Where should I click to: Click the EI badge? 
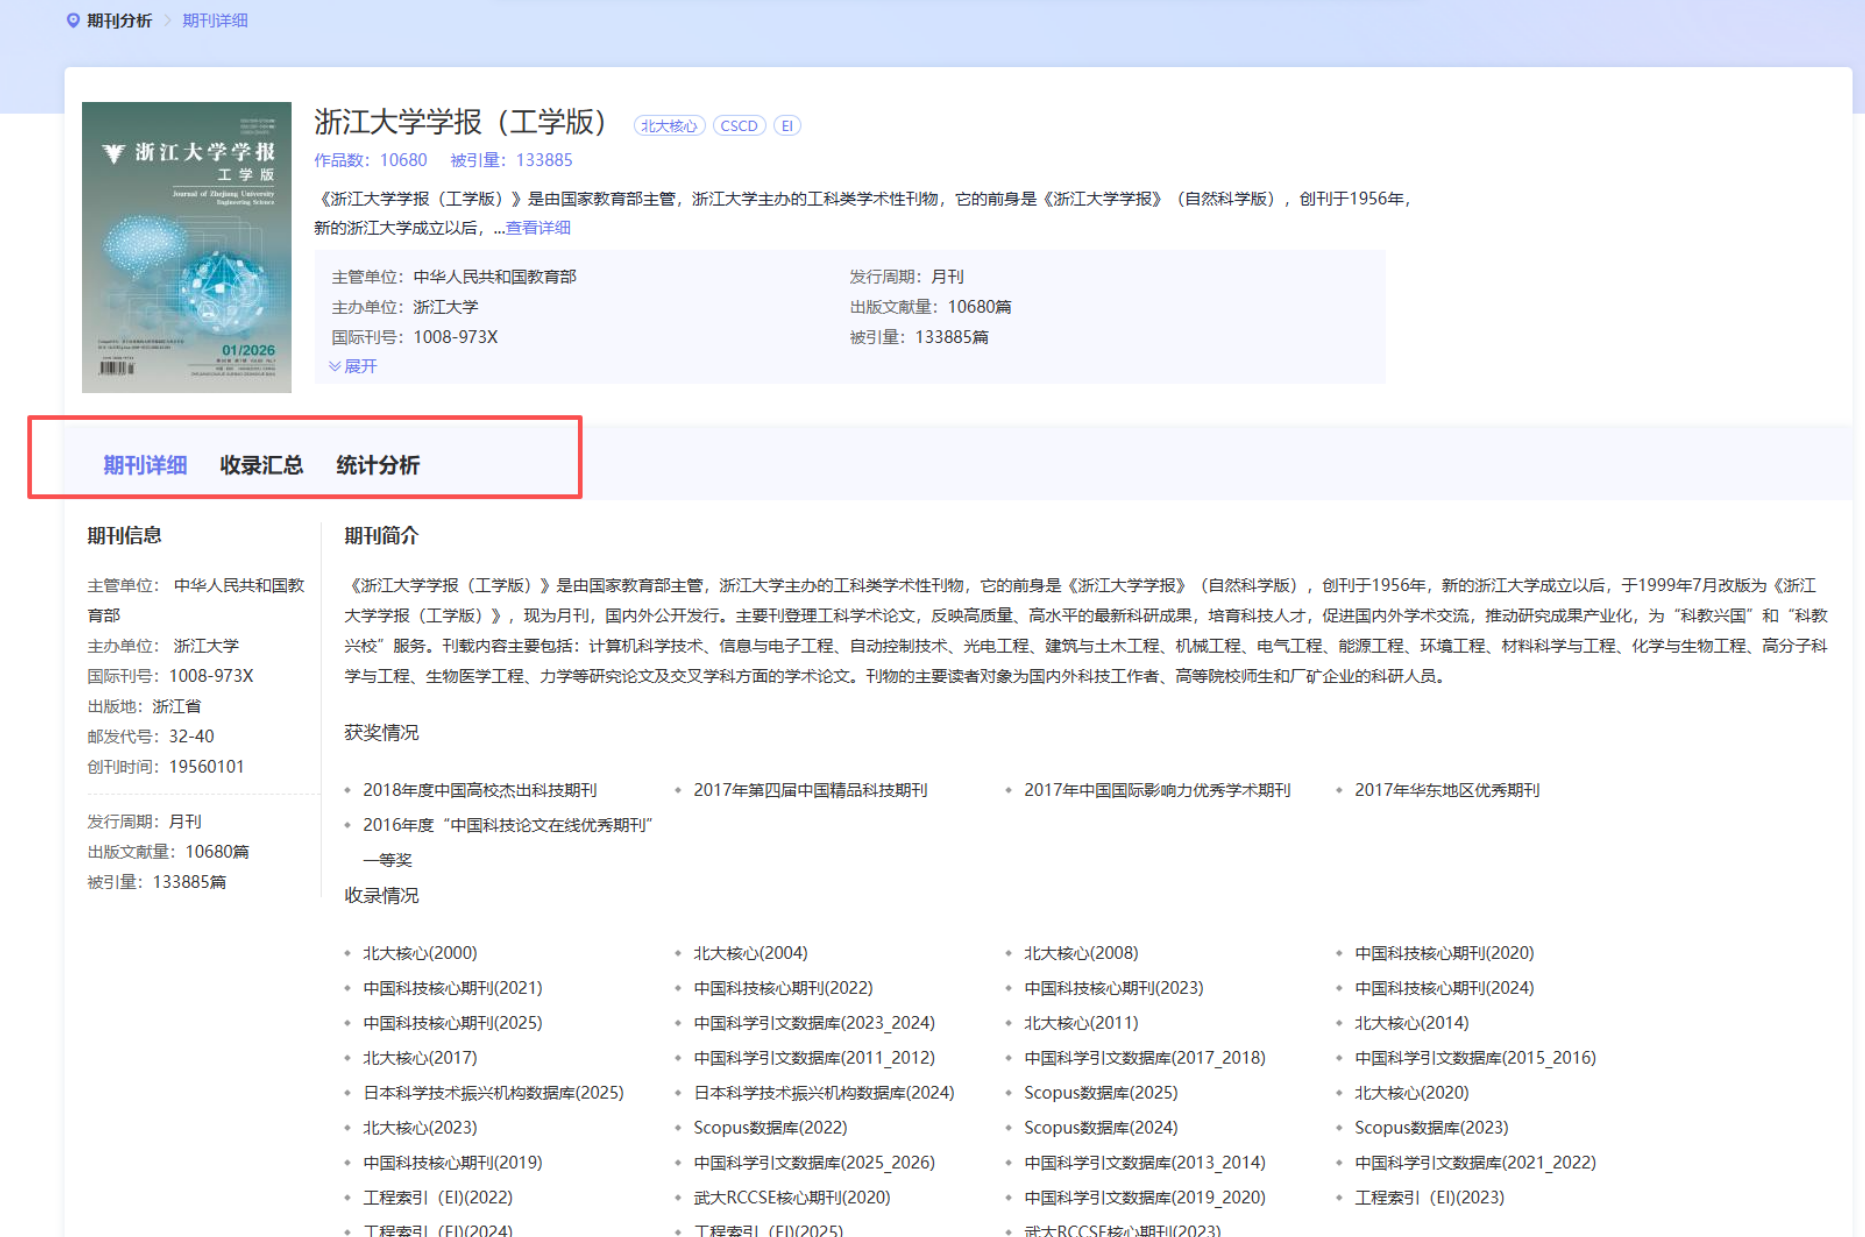tap(787, 126)
